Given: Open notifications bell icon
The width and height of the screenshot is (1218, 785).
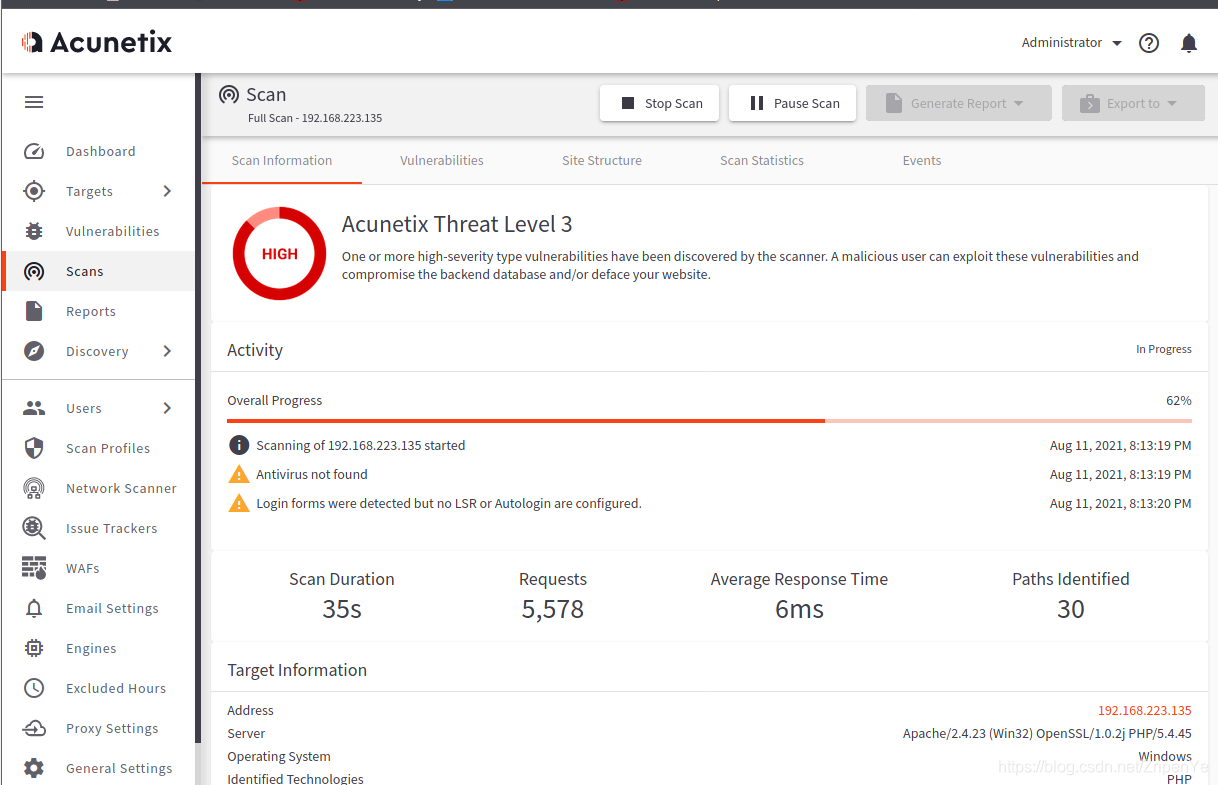Looking at the screenshot, I should [x=1189, y=43].
